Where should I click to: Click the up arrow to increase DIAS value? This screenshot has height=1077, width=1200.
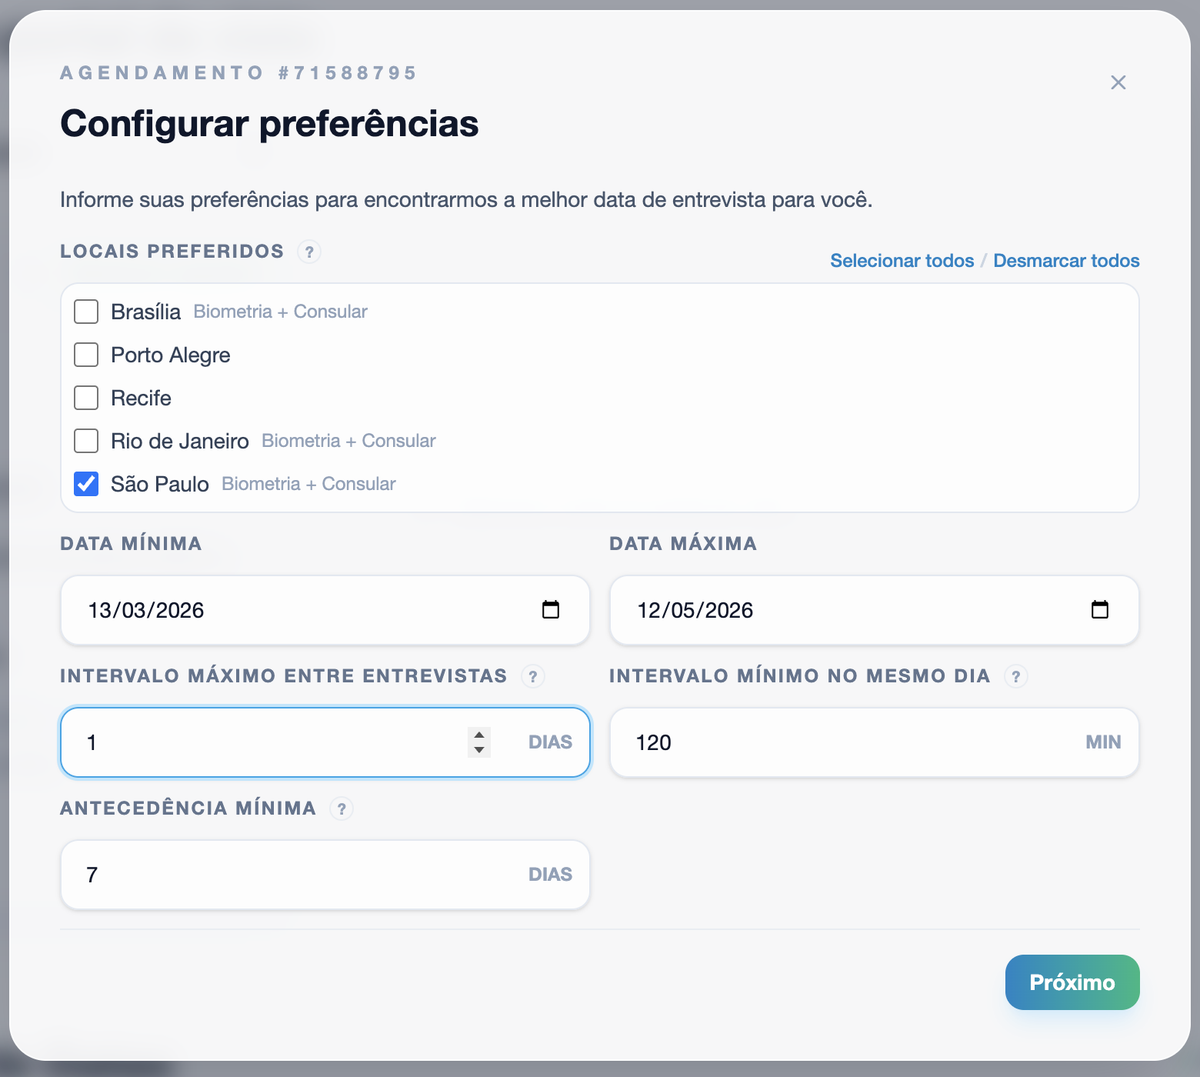[x=479, y=735]
